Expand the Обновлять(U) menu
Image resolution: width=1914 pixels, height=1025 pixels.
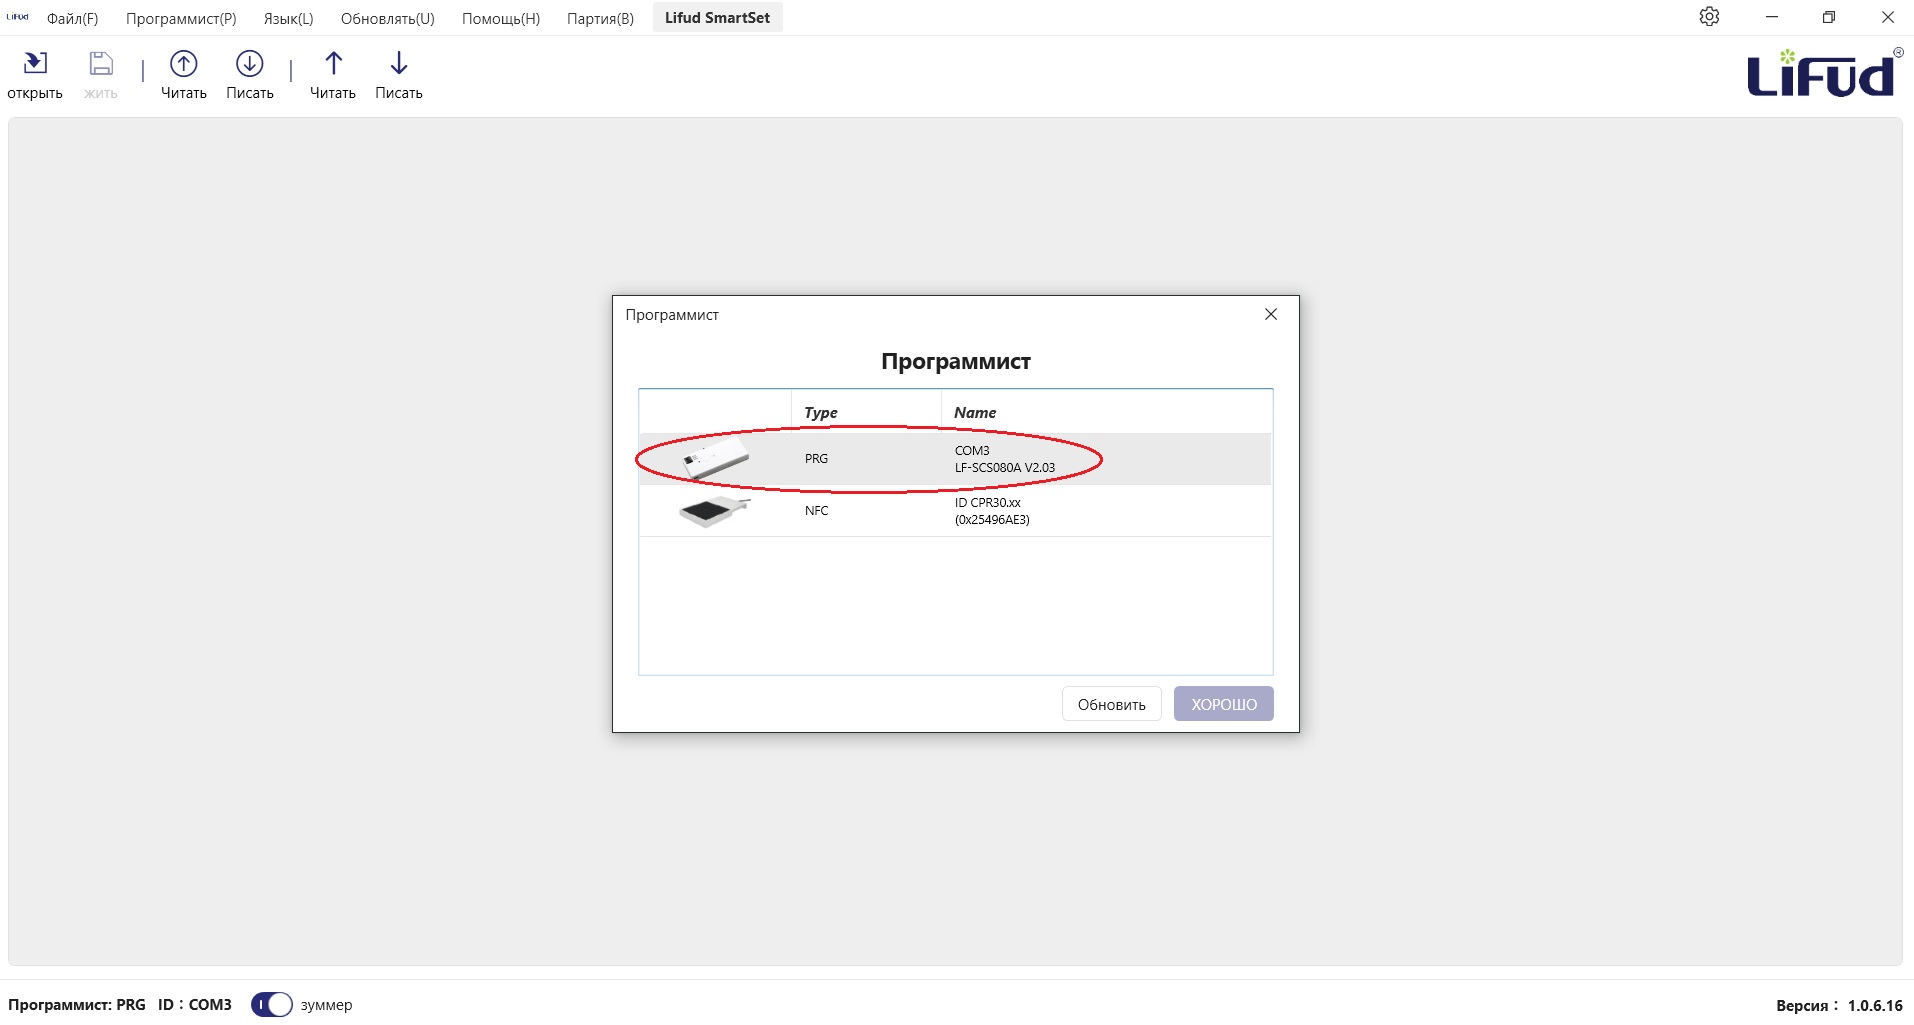coord(387,18)
